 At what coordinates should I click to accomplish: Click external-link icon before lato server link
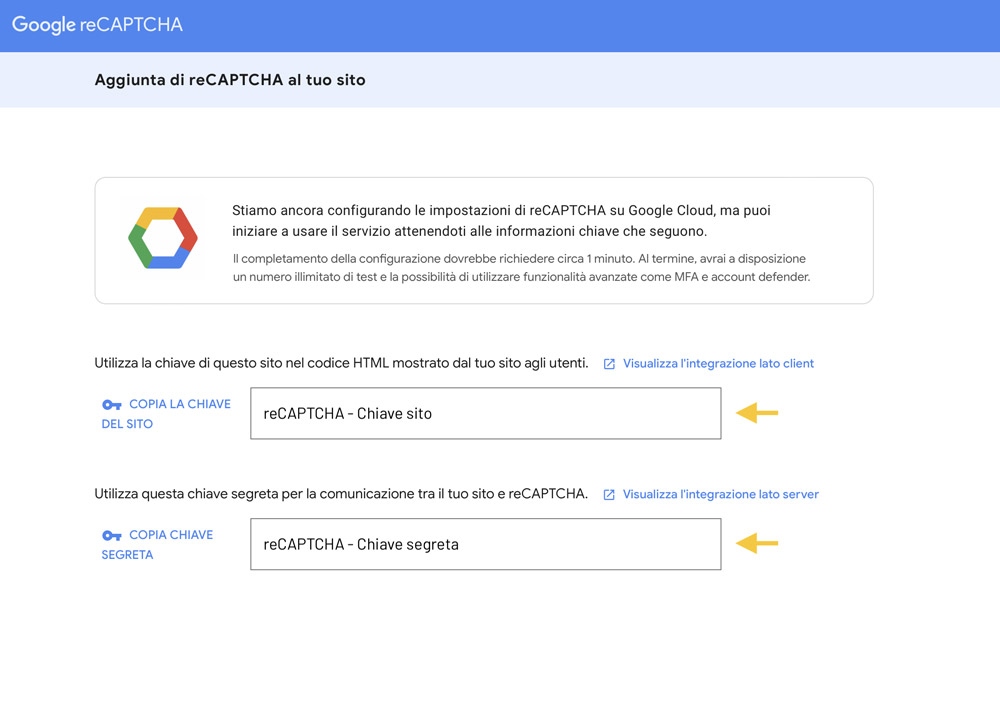609,495
